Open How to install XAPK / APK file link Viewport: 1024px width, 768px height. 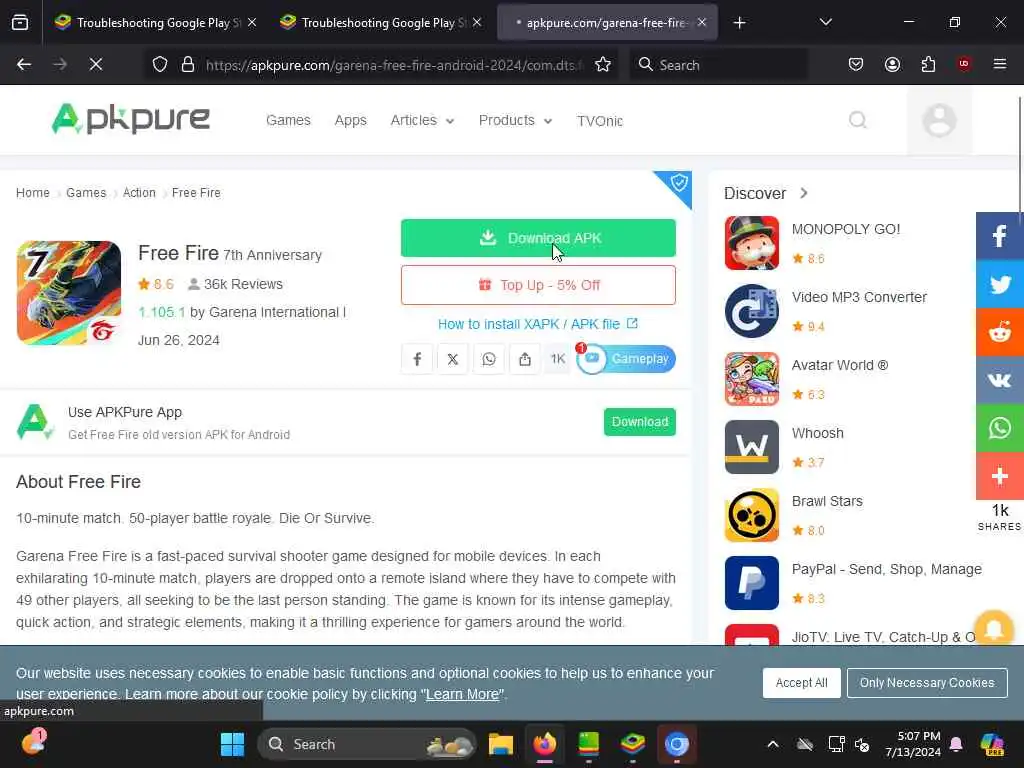pyautogui.click(x=537, y=324)
